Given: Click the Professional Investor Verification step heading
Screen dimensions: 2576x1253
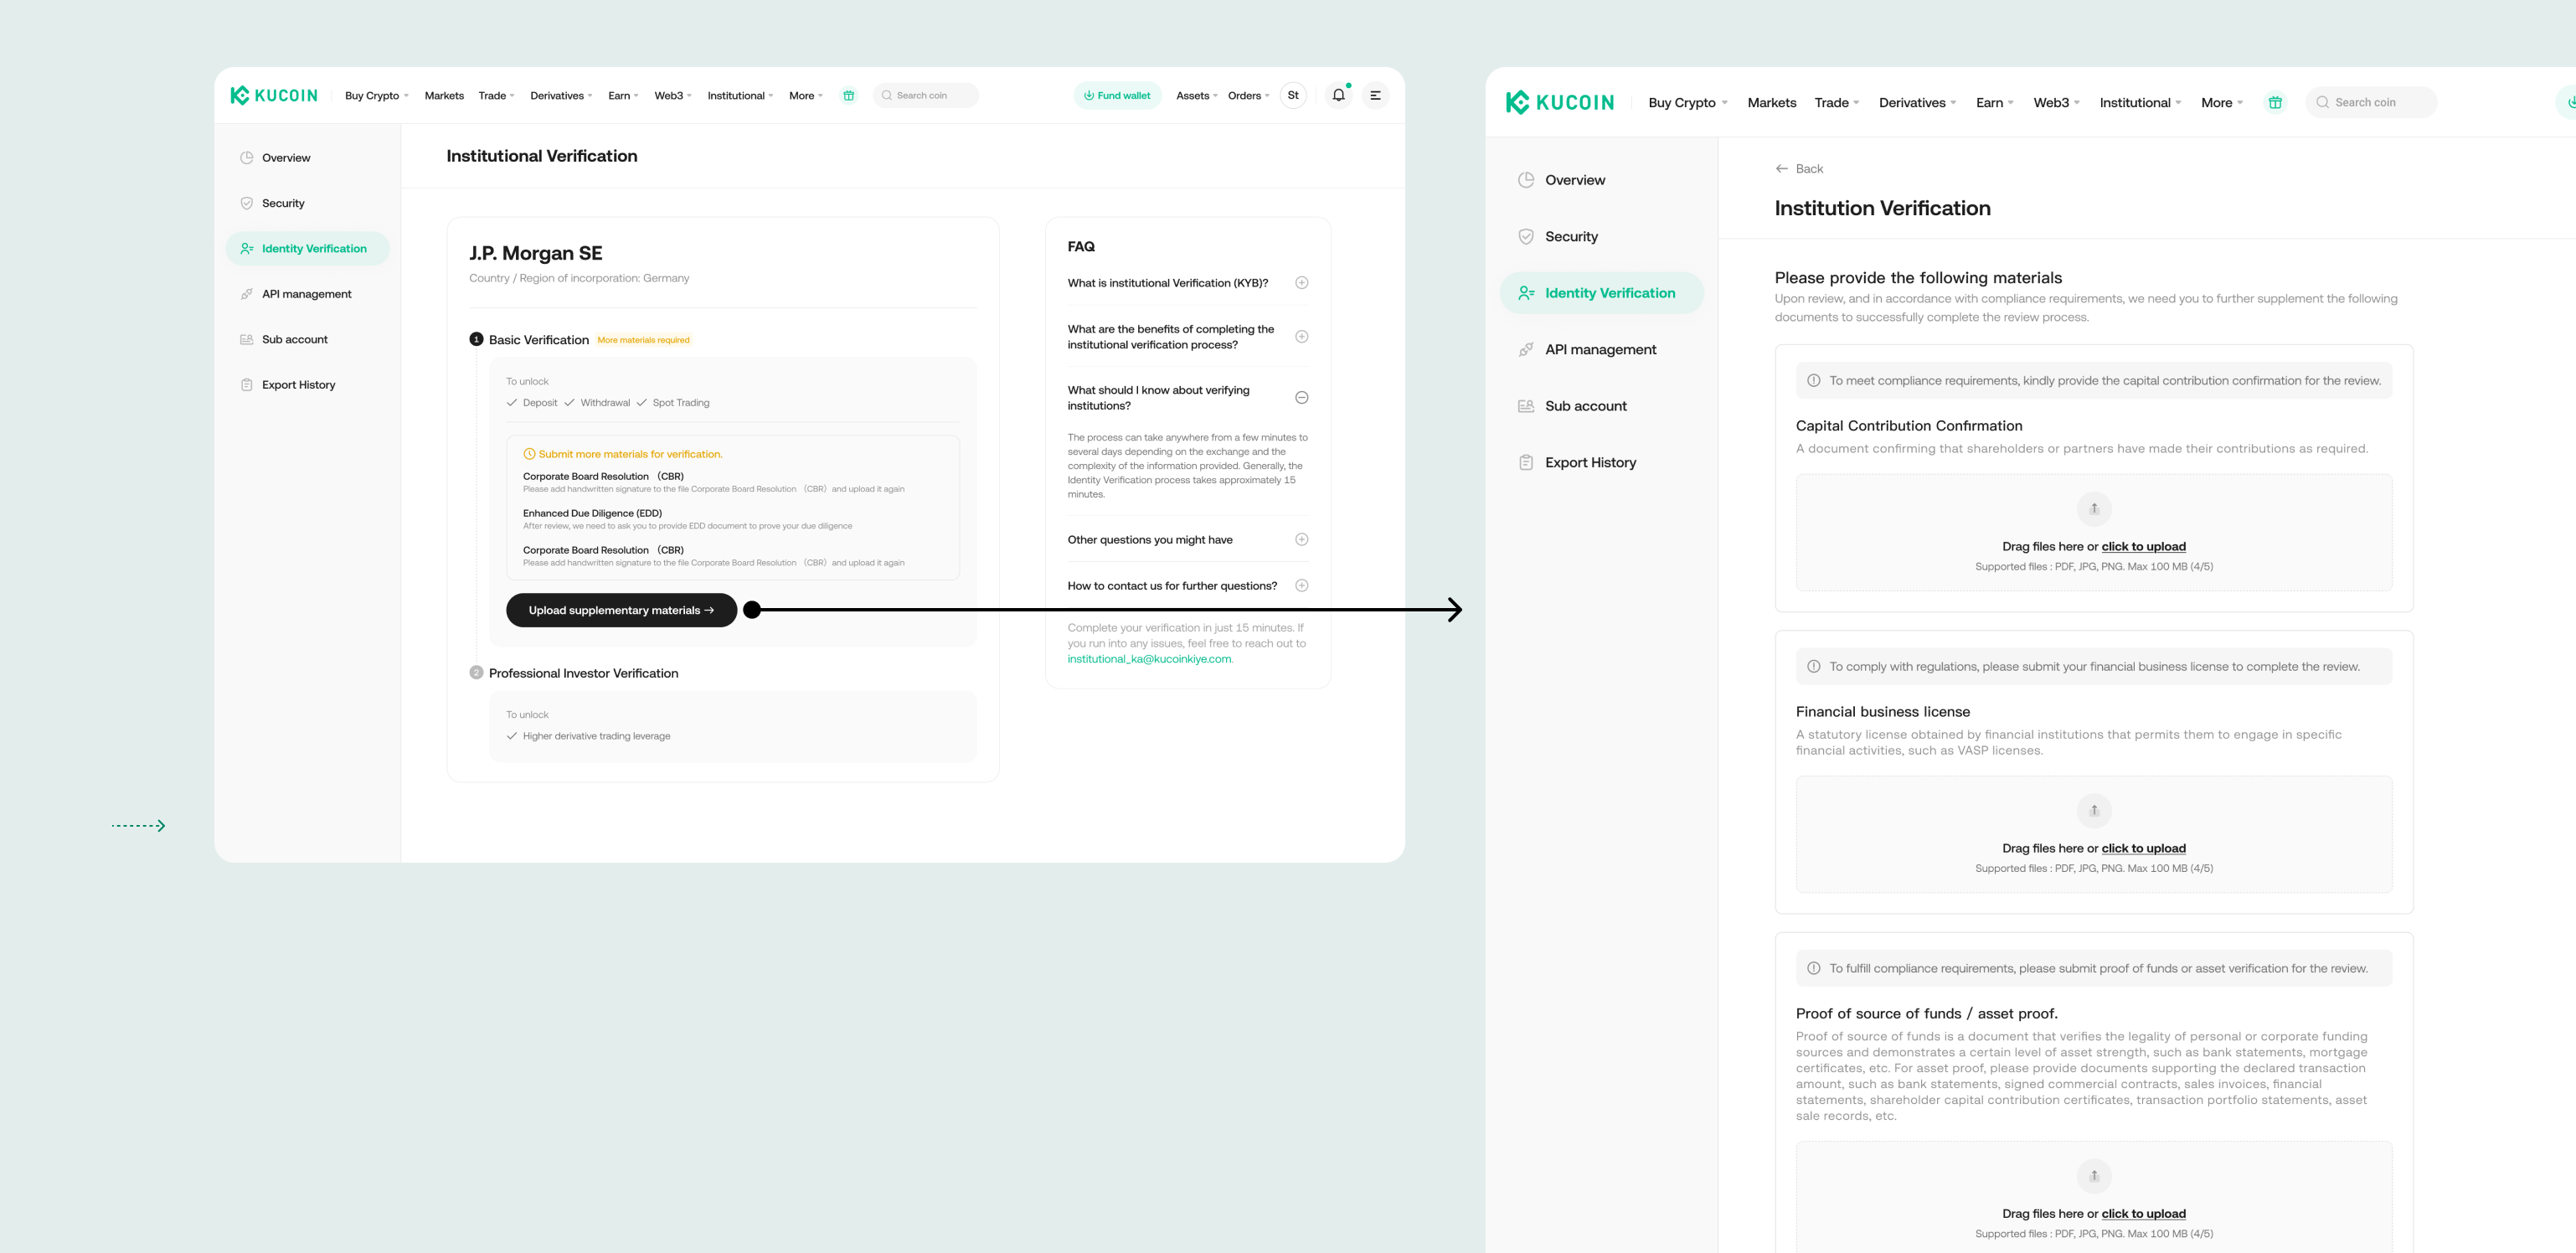Looking at the screenshot, I should click(x=583, y=673).
